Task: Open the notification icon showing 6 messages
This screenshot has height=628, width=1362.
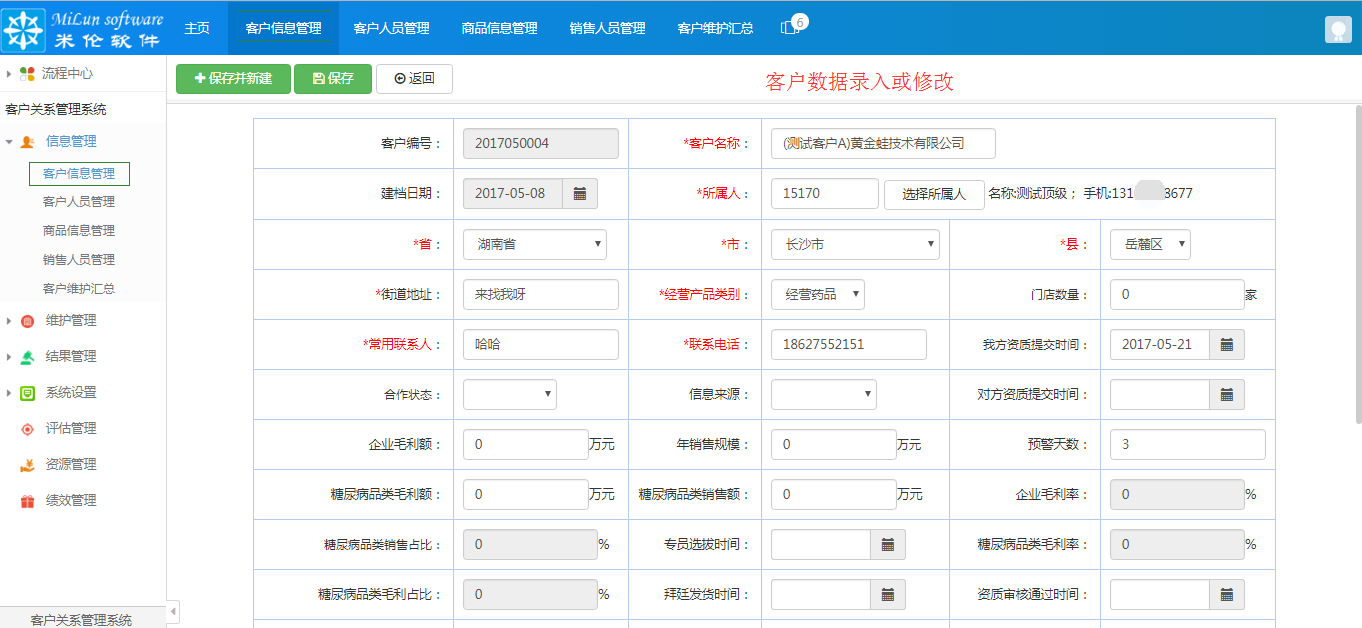Action: (789, 29)
